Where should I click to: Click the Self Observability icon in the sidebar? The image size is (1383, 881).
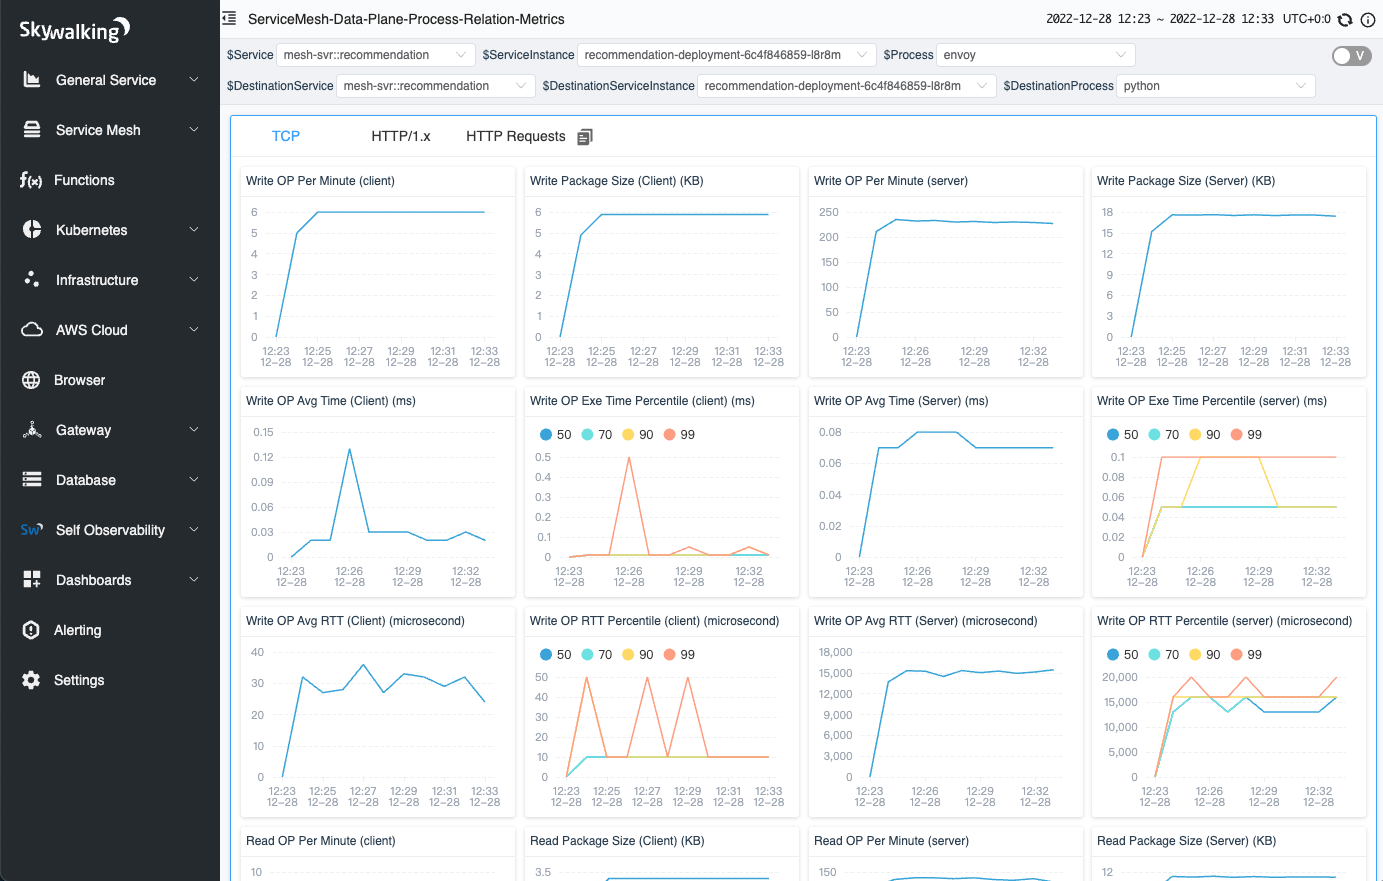31,530
